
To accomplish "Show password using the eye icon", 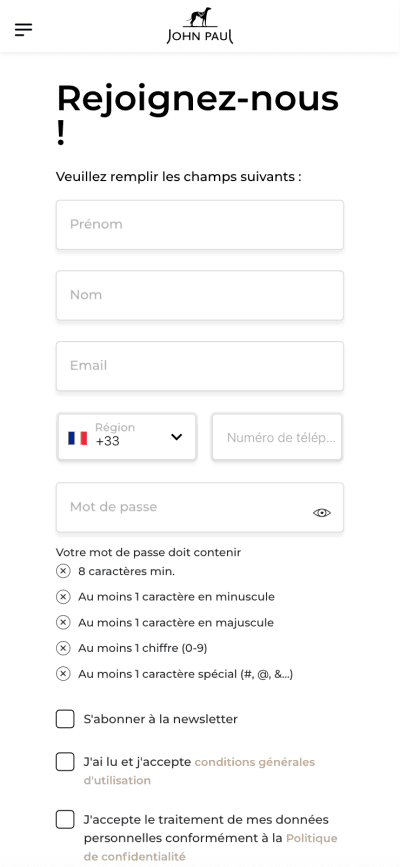I will [321, 513].
